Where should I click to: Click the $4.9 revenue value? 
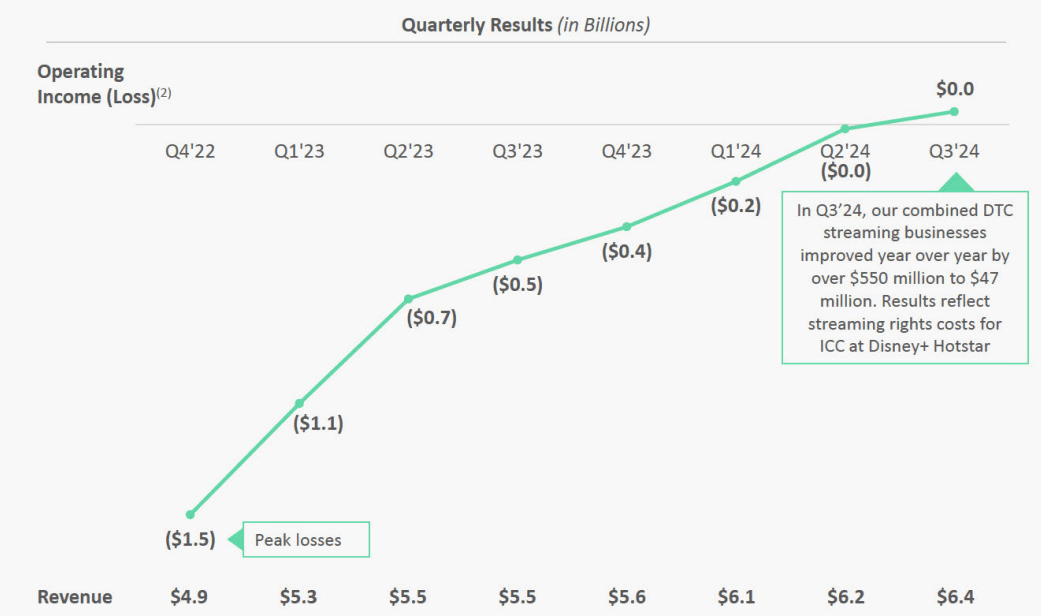(190, 597)
